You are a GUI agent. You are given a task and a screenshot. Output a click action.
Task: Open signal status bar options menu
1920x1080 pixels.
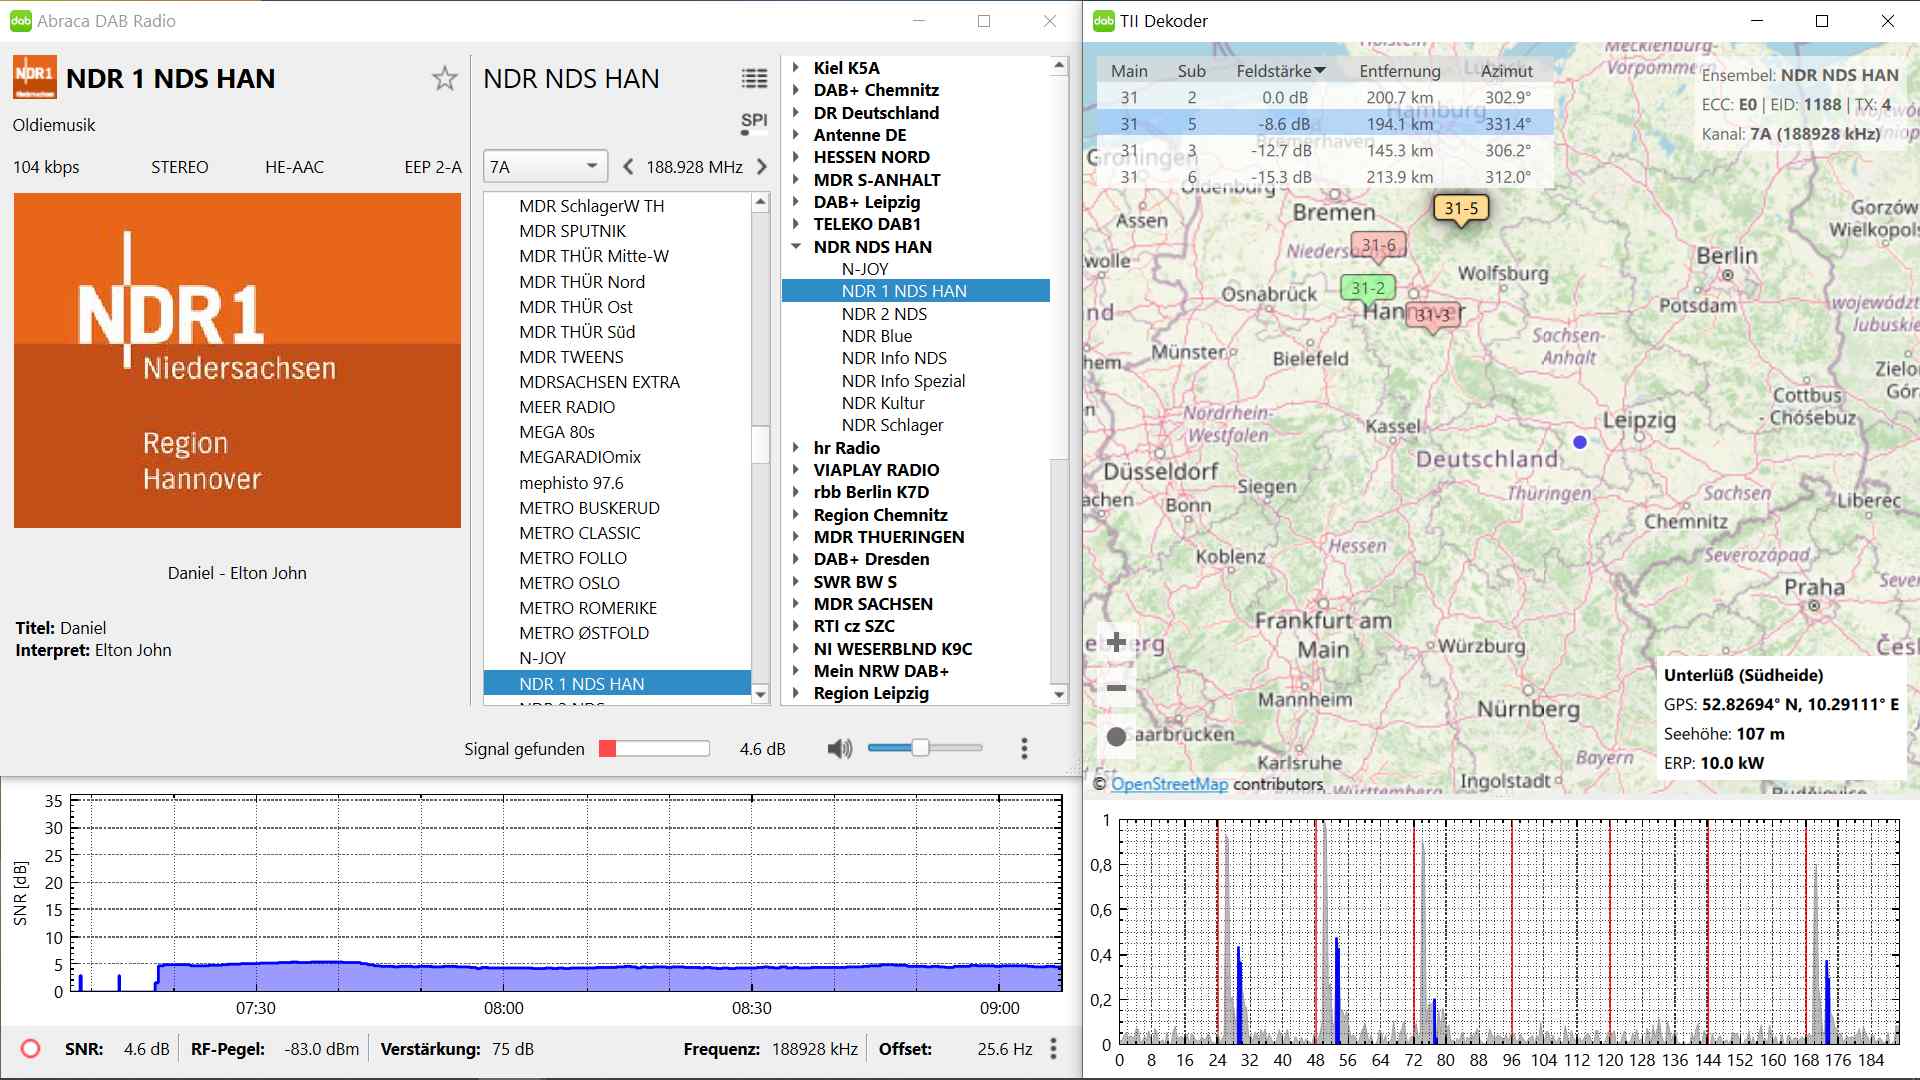pyautogui.click(x=1053, y=1049)
